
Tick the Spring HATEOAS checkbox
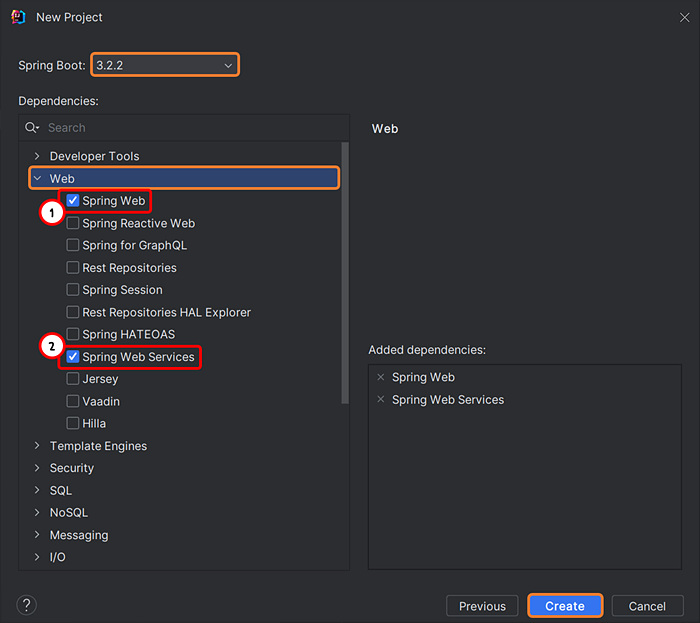pyautogui.click(x=72, y=334)
